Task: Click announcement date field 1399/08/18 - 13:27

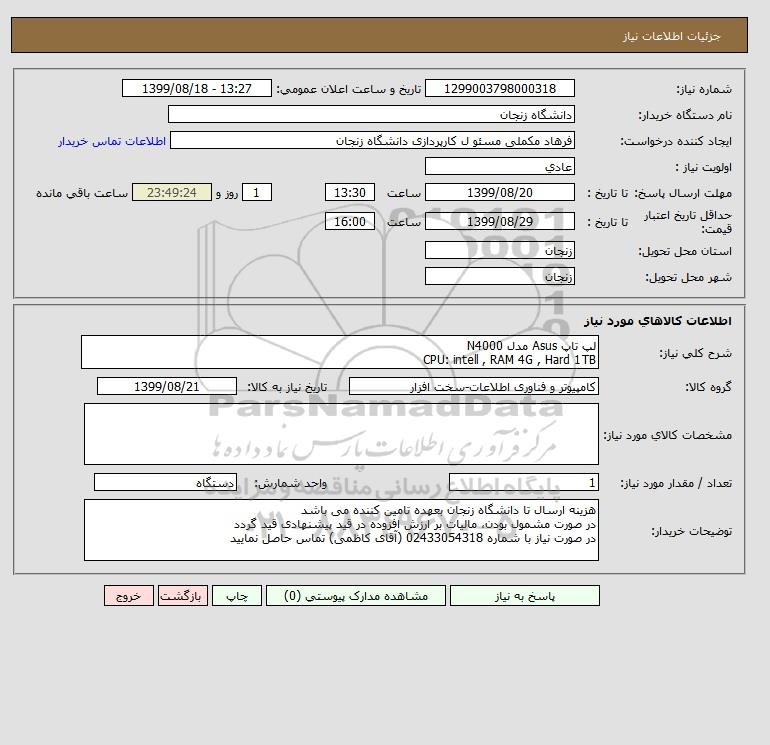Action: (196, 88)
